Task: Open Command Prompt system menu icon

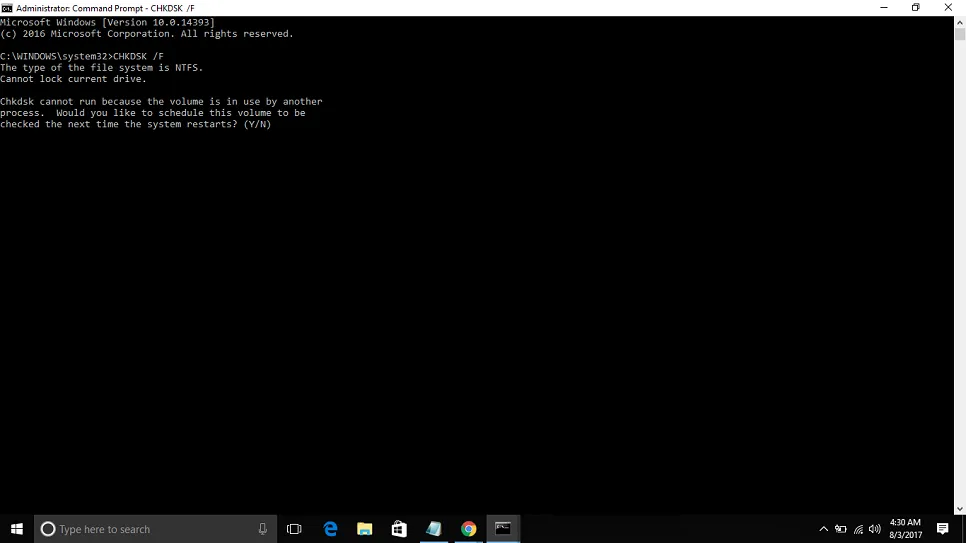Action: (x=7, y=8)
